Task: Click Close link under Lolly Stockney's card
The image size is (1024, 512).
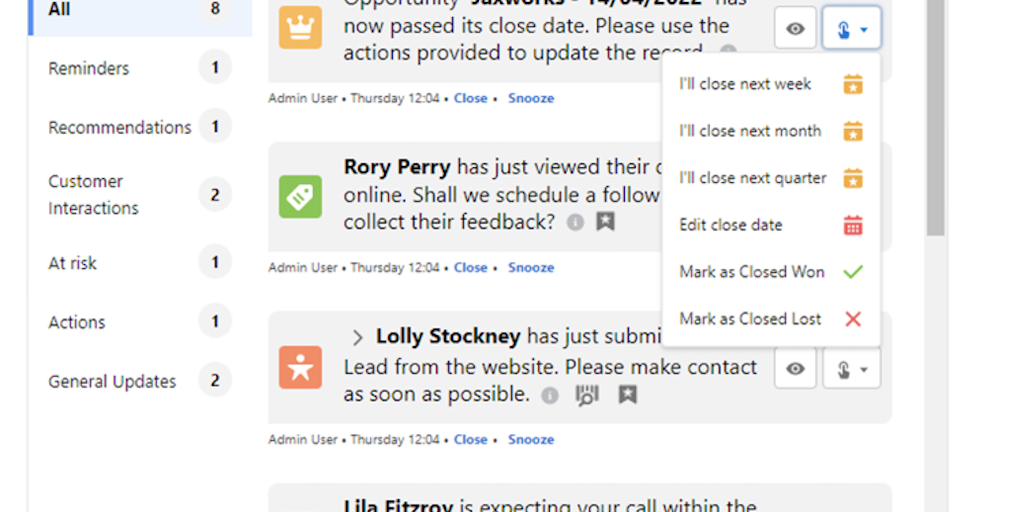Action: click(x=470, y=439)
